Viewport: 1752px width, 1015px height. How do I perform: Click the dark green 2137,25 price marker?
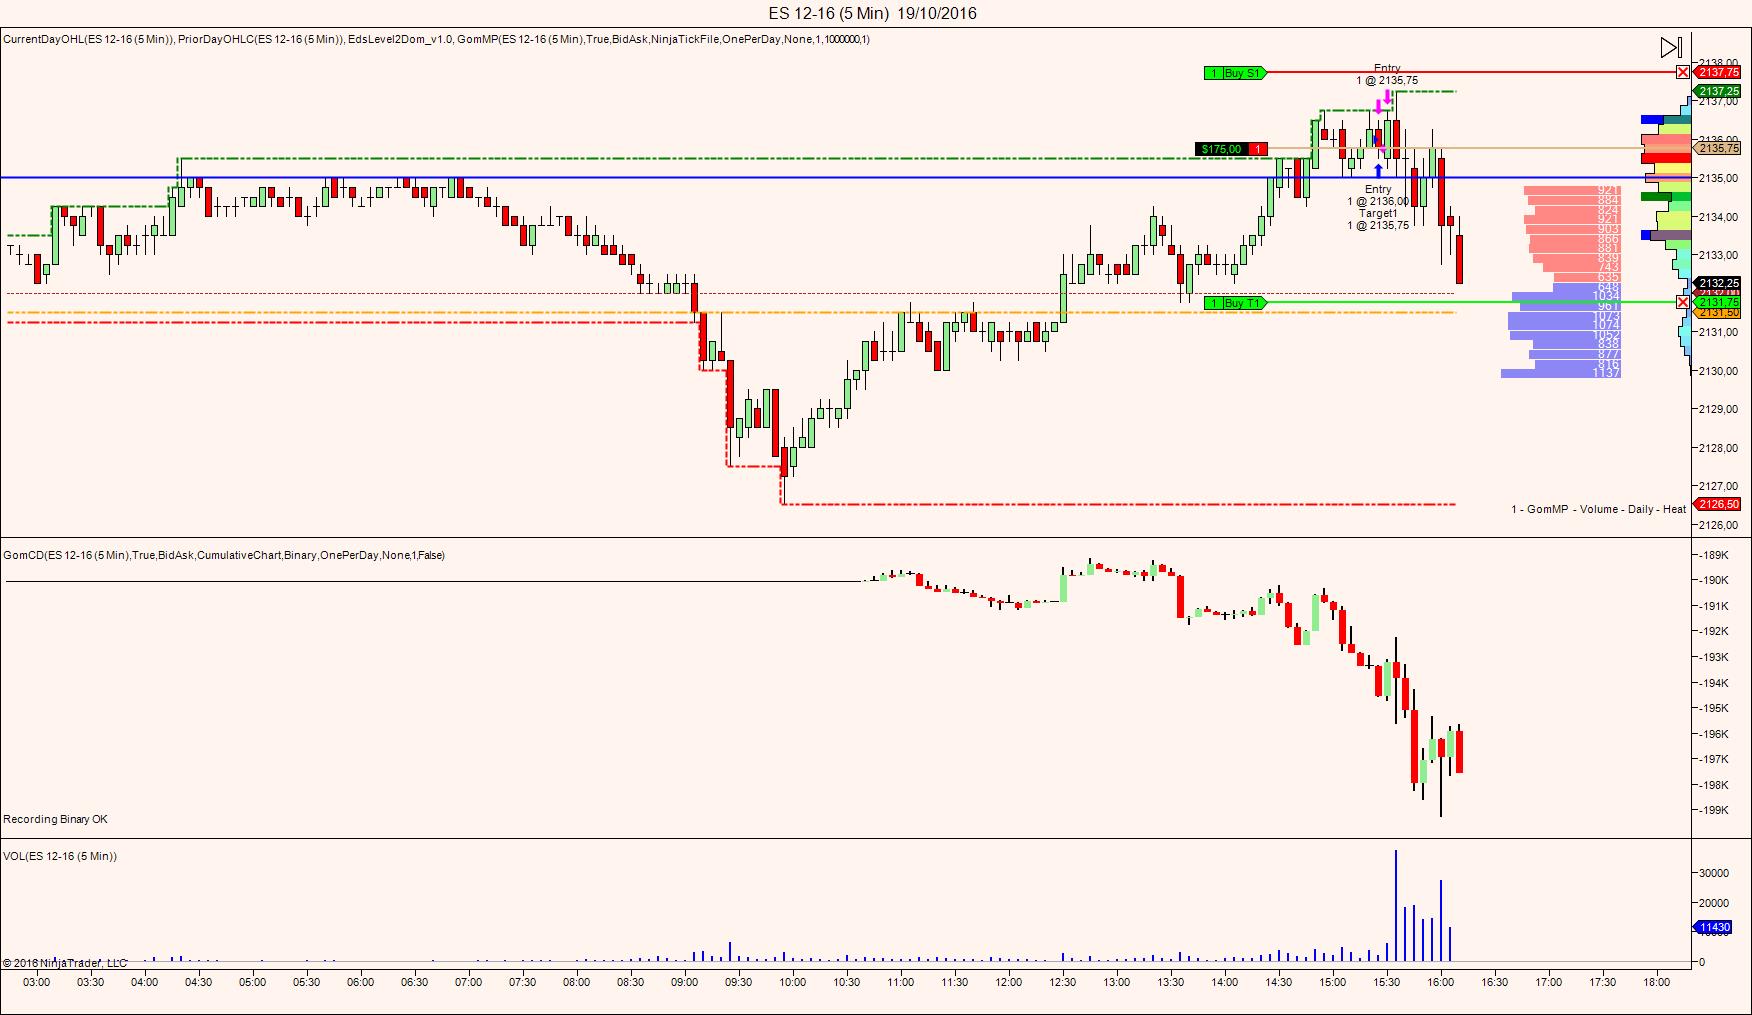(1719, 91)
